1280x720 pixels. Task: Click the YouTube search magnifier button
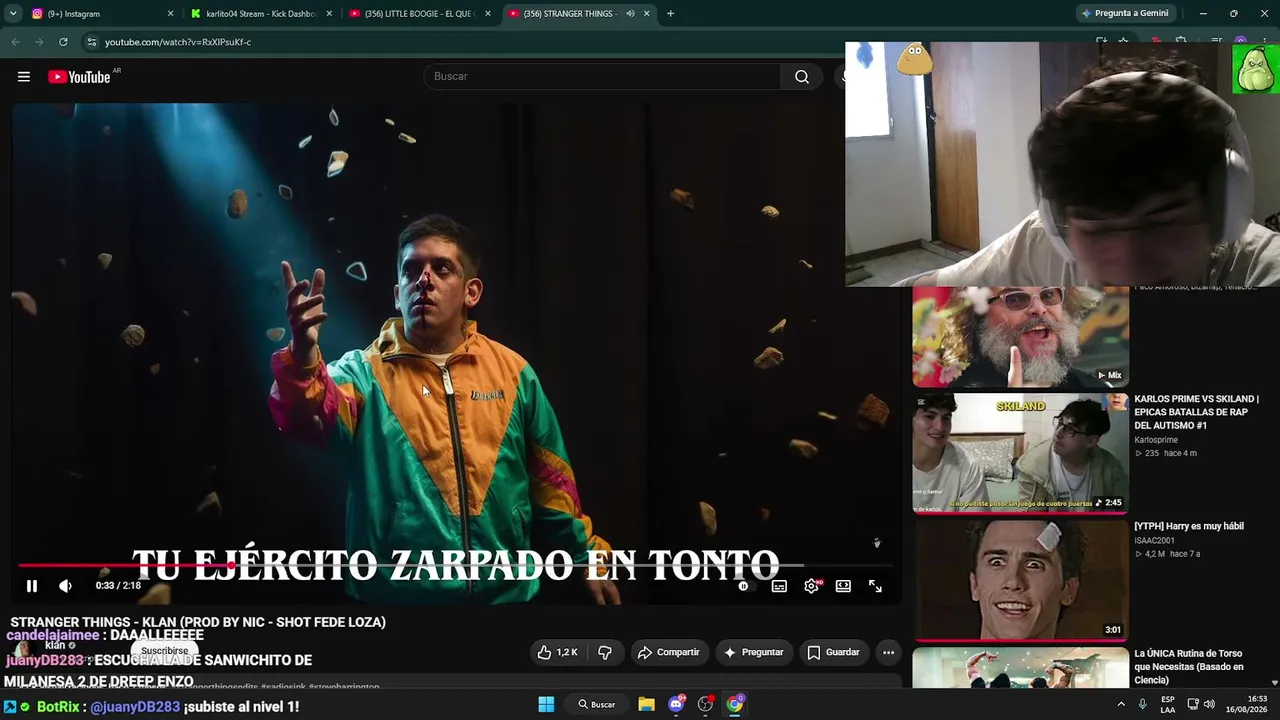tap(802, 77)
